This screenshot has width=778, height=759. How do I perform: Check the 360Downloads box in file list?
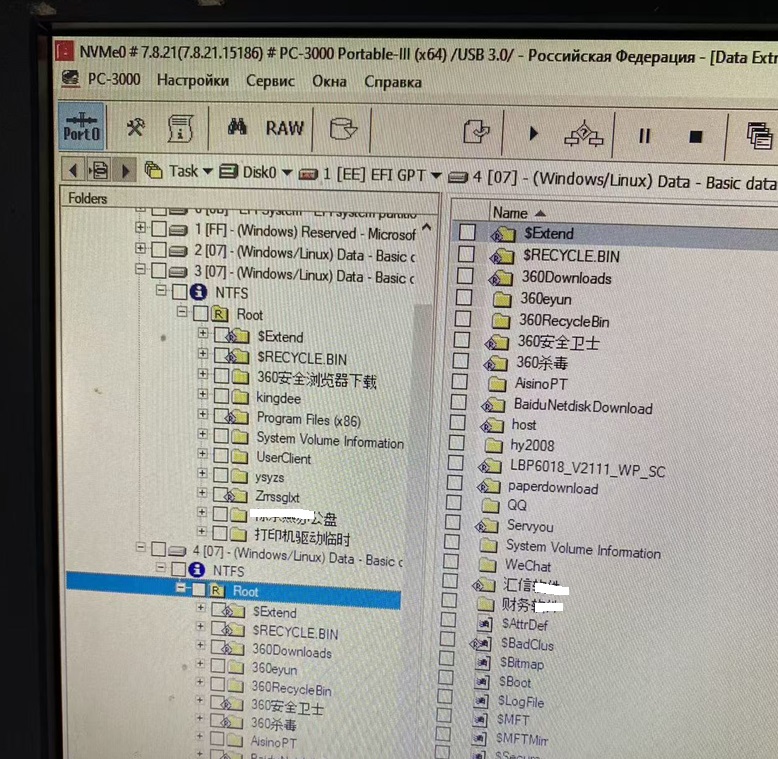[x=465, y=276]
